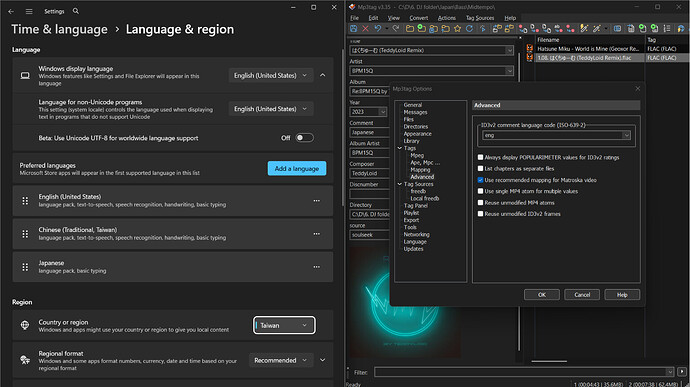Viewport: 690px width, 387px height.
Task: Open Language for non-Unicode programs dropdown
Action: coord(271,109)
